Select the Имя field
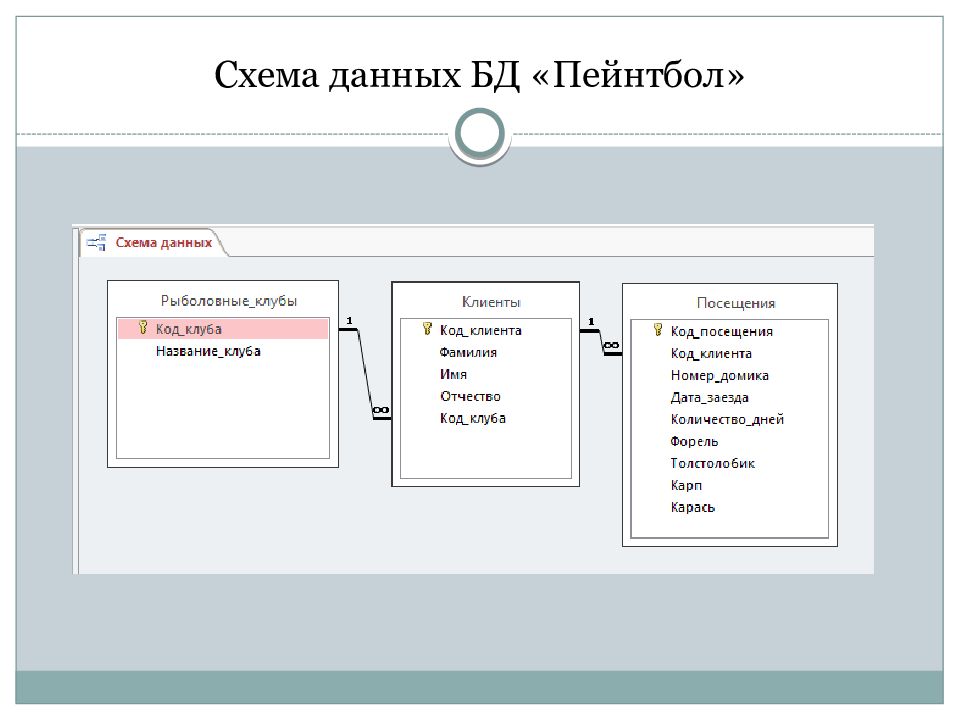This screenshot has height=720, width=960. click(x=453, y=375)
